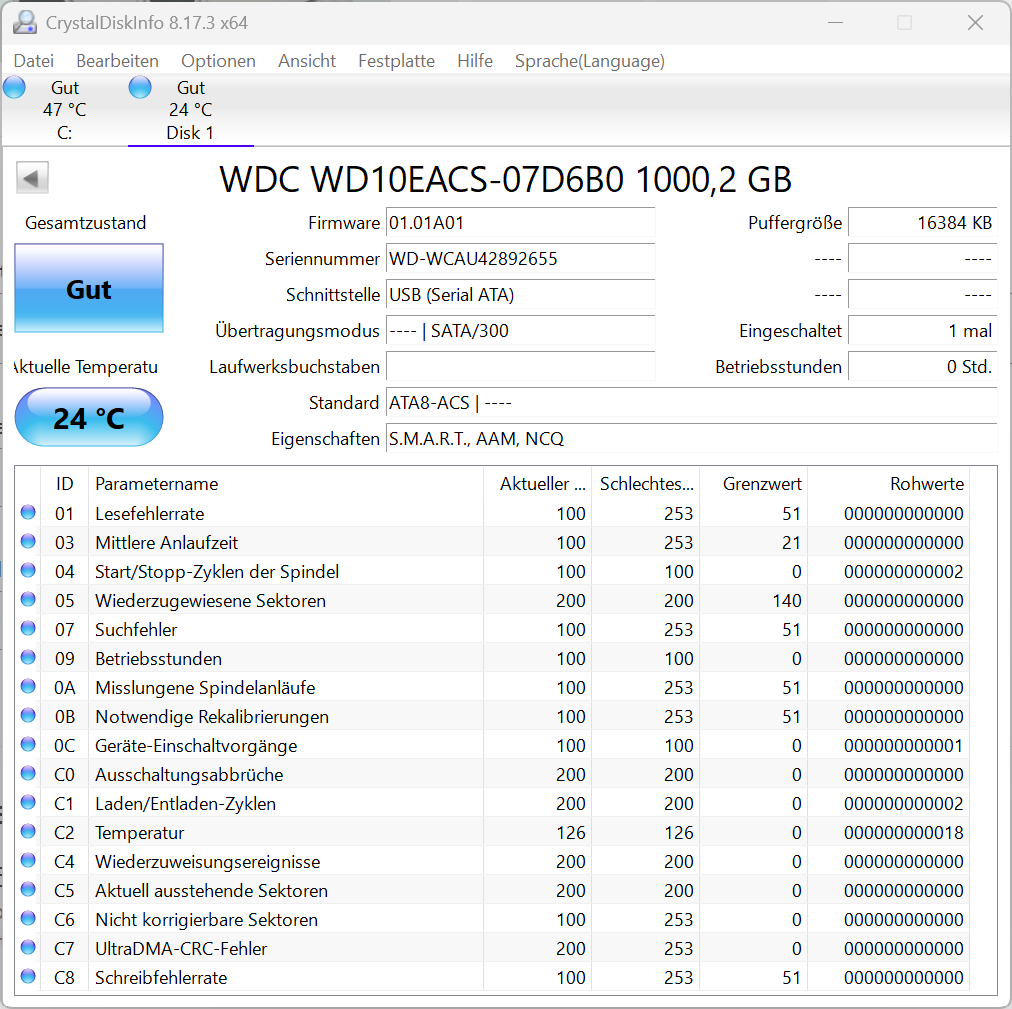Click the CrystalDiskInfo app icon in title bar
The height and width of the screenshot is (1009, 1012).
25,23
